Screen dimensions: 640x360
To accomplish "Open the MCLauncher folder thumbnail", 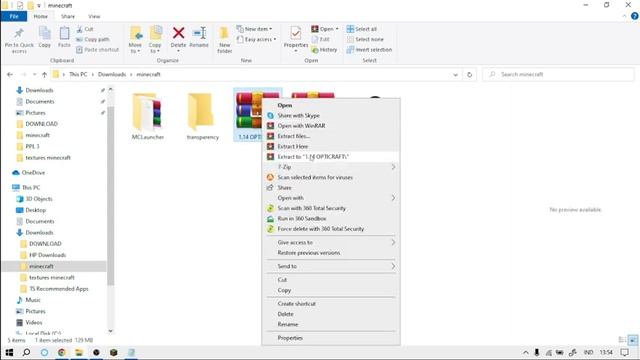I will (x=147, y=111).
